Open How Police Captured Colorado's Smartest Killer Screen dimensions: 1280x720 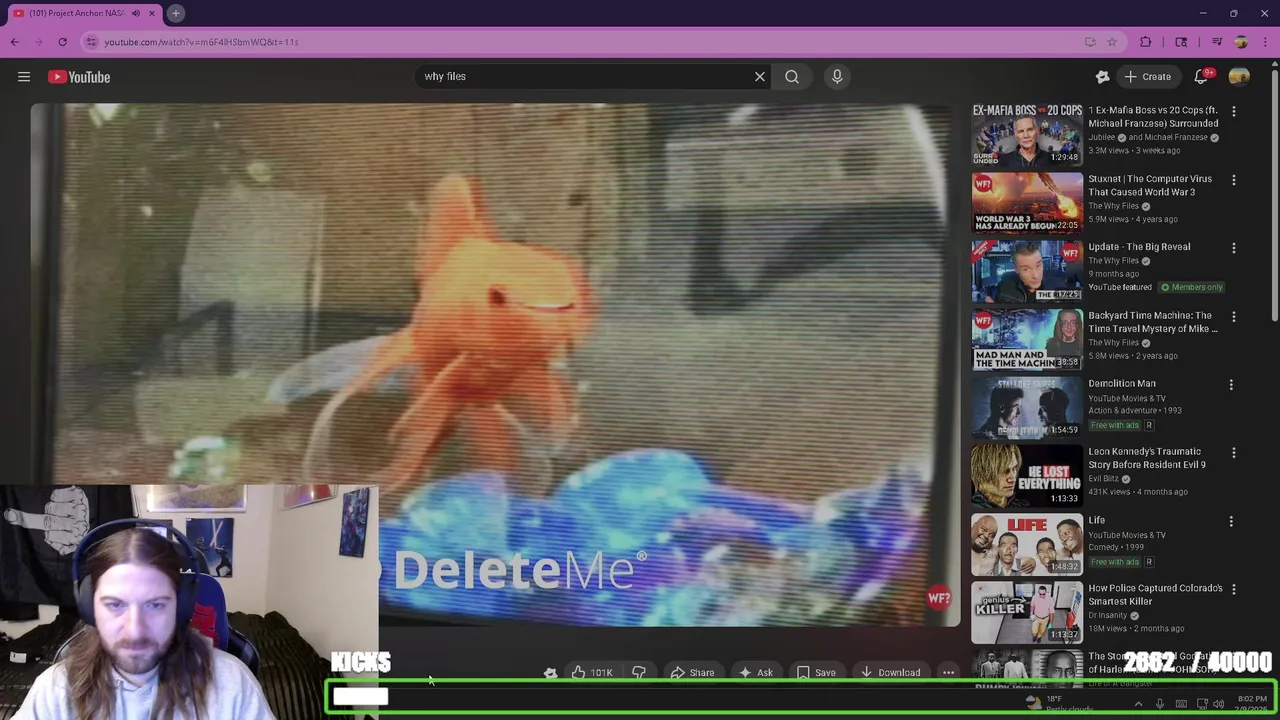1155,595
